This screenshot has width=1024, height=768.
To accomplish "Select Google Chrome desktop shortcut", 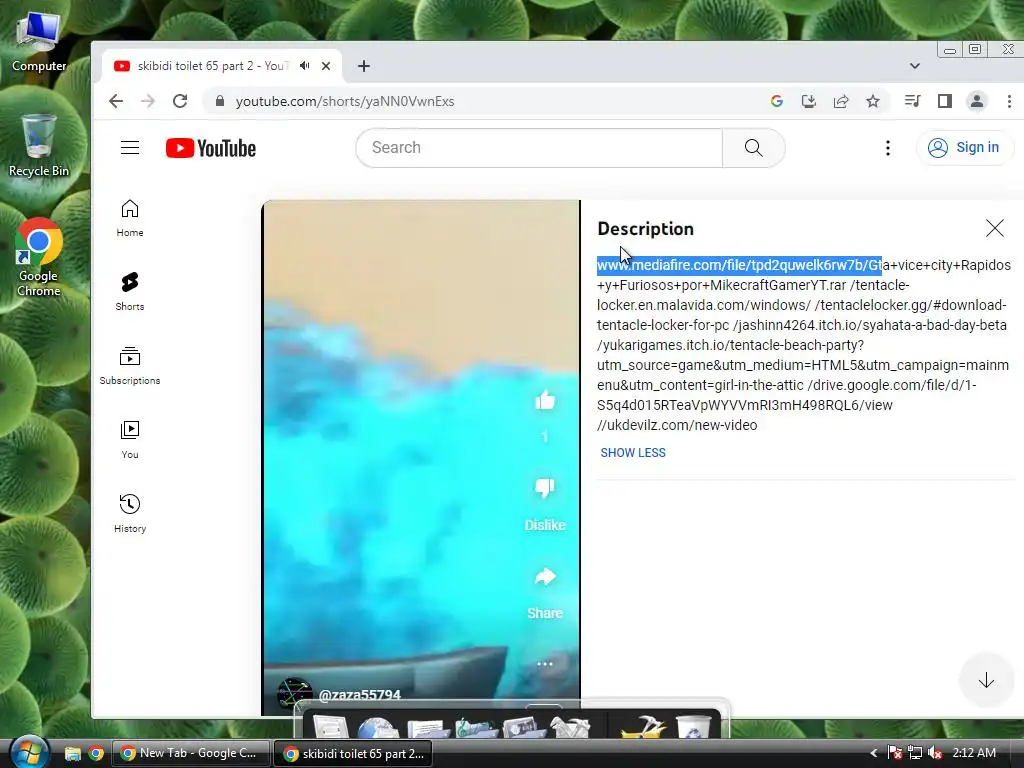I will click(x=39, y=257).
